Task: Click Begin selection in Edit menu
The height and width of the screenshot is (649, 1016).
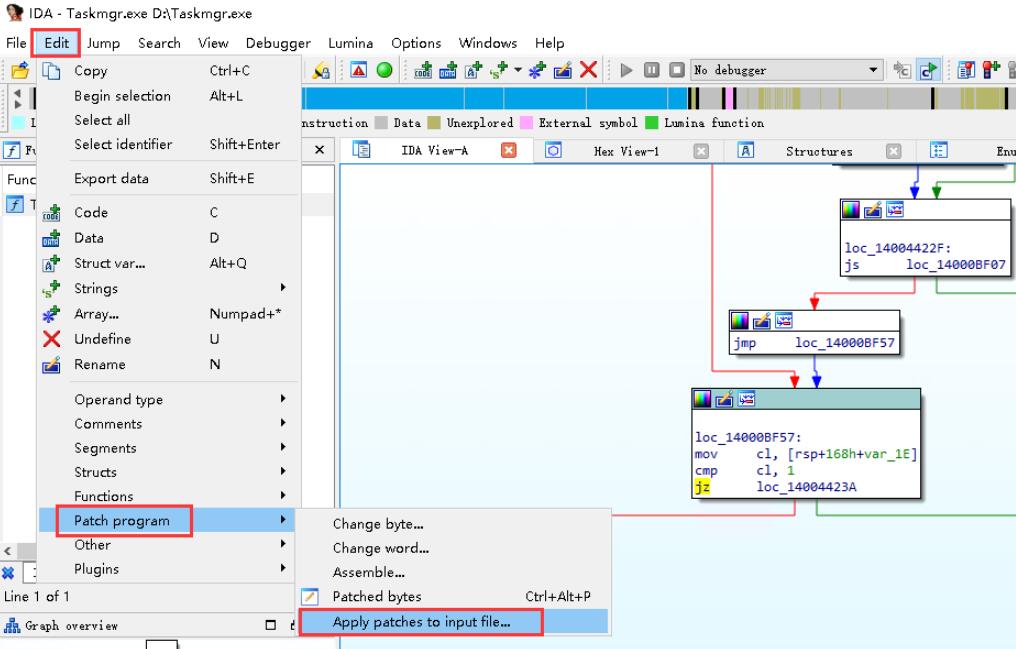Action: tap(167, 96)
